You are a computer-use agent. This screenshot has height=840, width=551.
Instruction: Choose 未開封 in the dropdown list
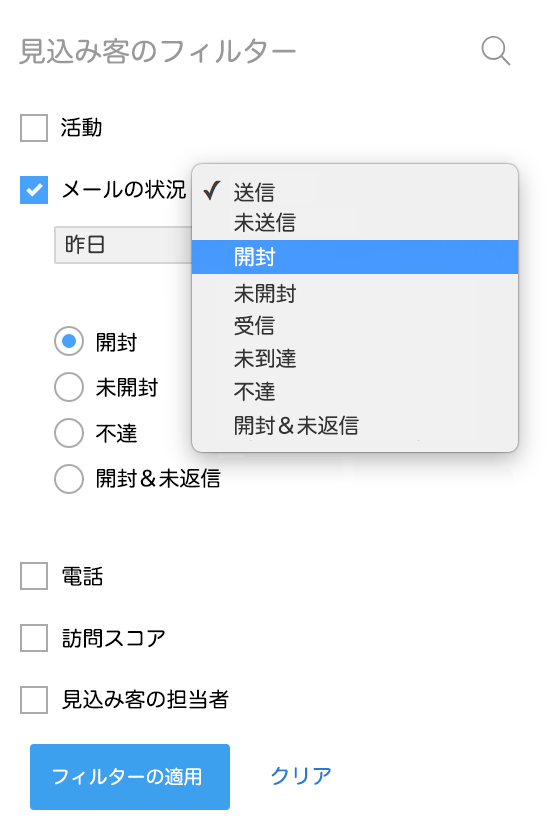(355, 293)
